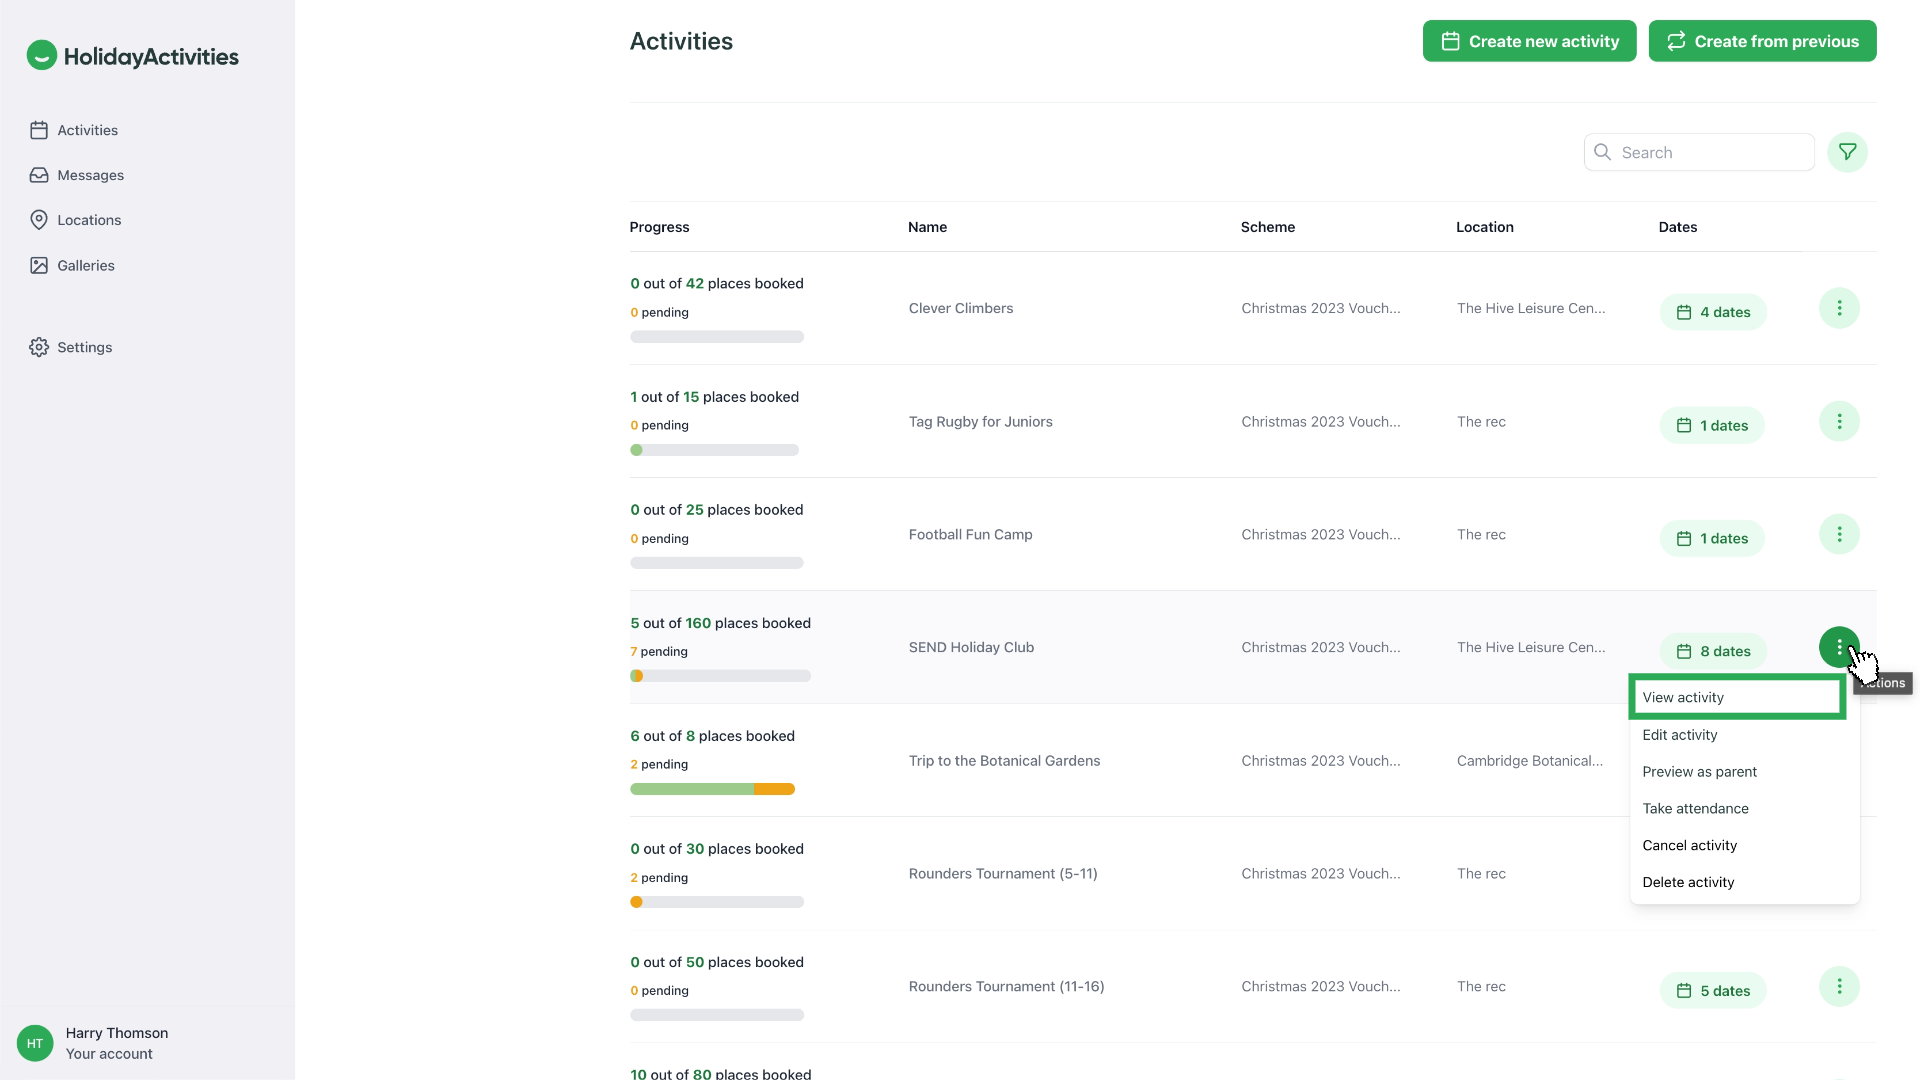
Task: Choose Delete activity from the menu
Action: pos(1688,882)
